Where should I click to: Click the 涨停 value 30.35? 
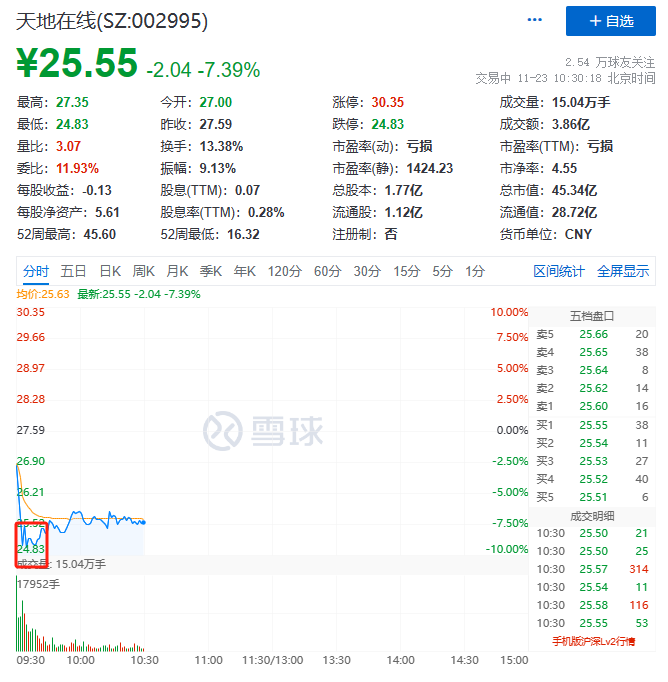tap(387, 102)
